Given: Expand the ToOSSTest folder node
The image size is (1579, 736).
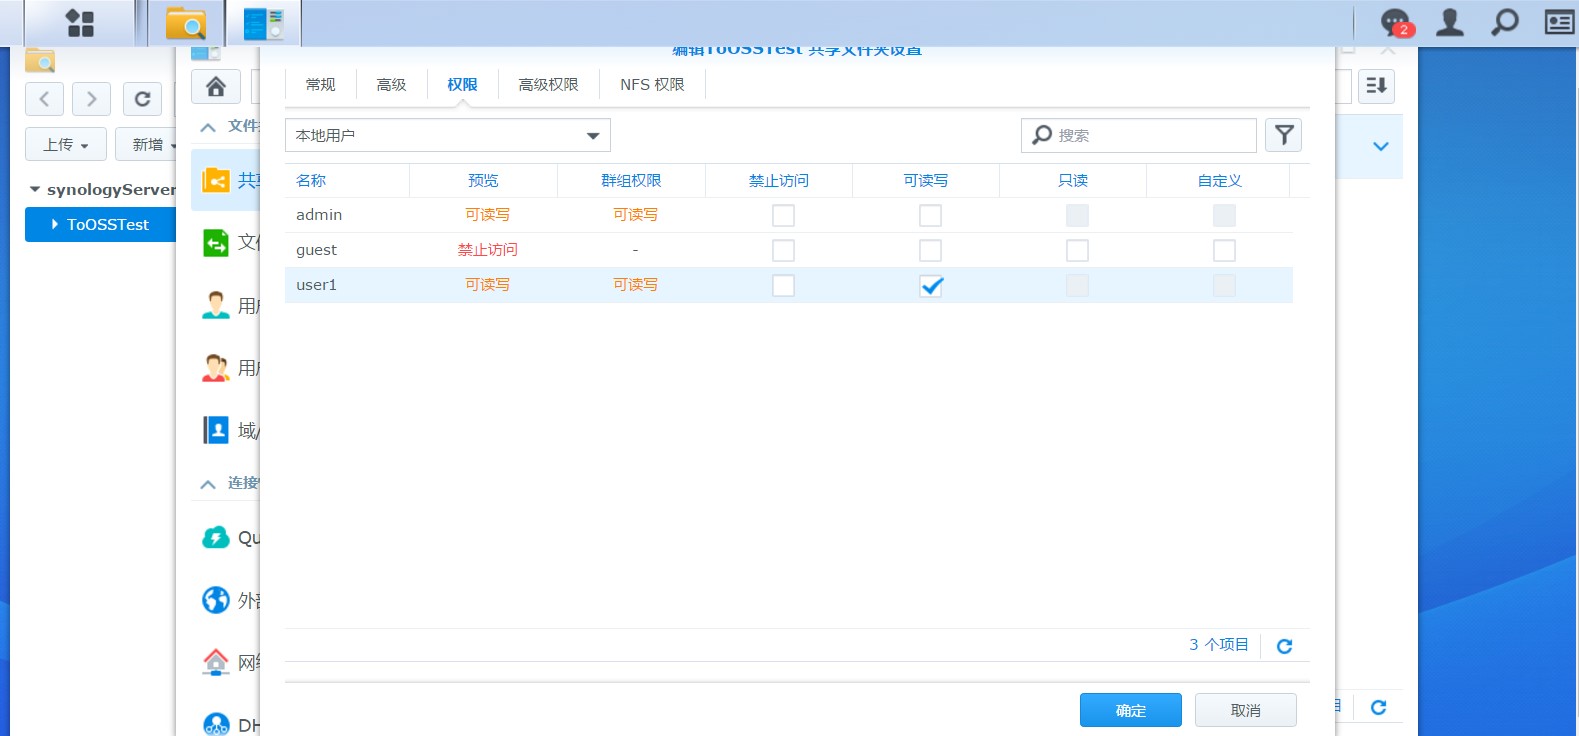Looking at the screenshot, I should click(x=55, y=224).
